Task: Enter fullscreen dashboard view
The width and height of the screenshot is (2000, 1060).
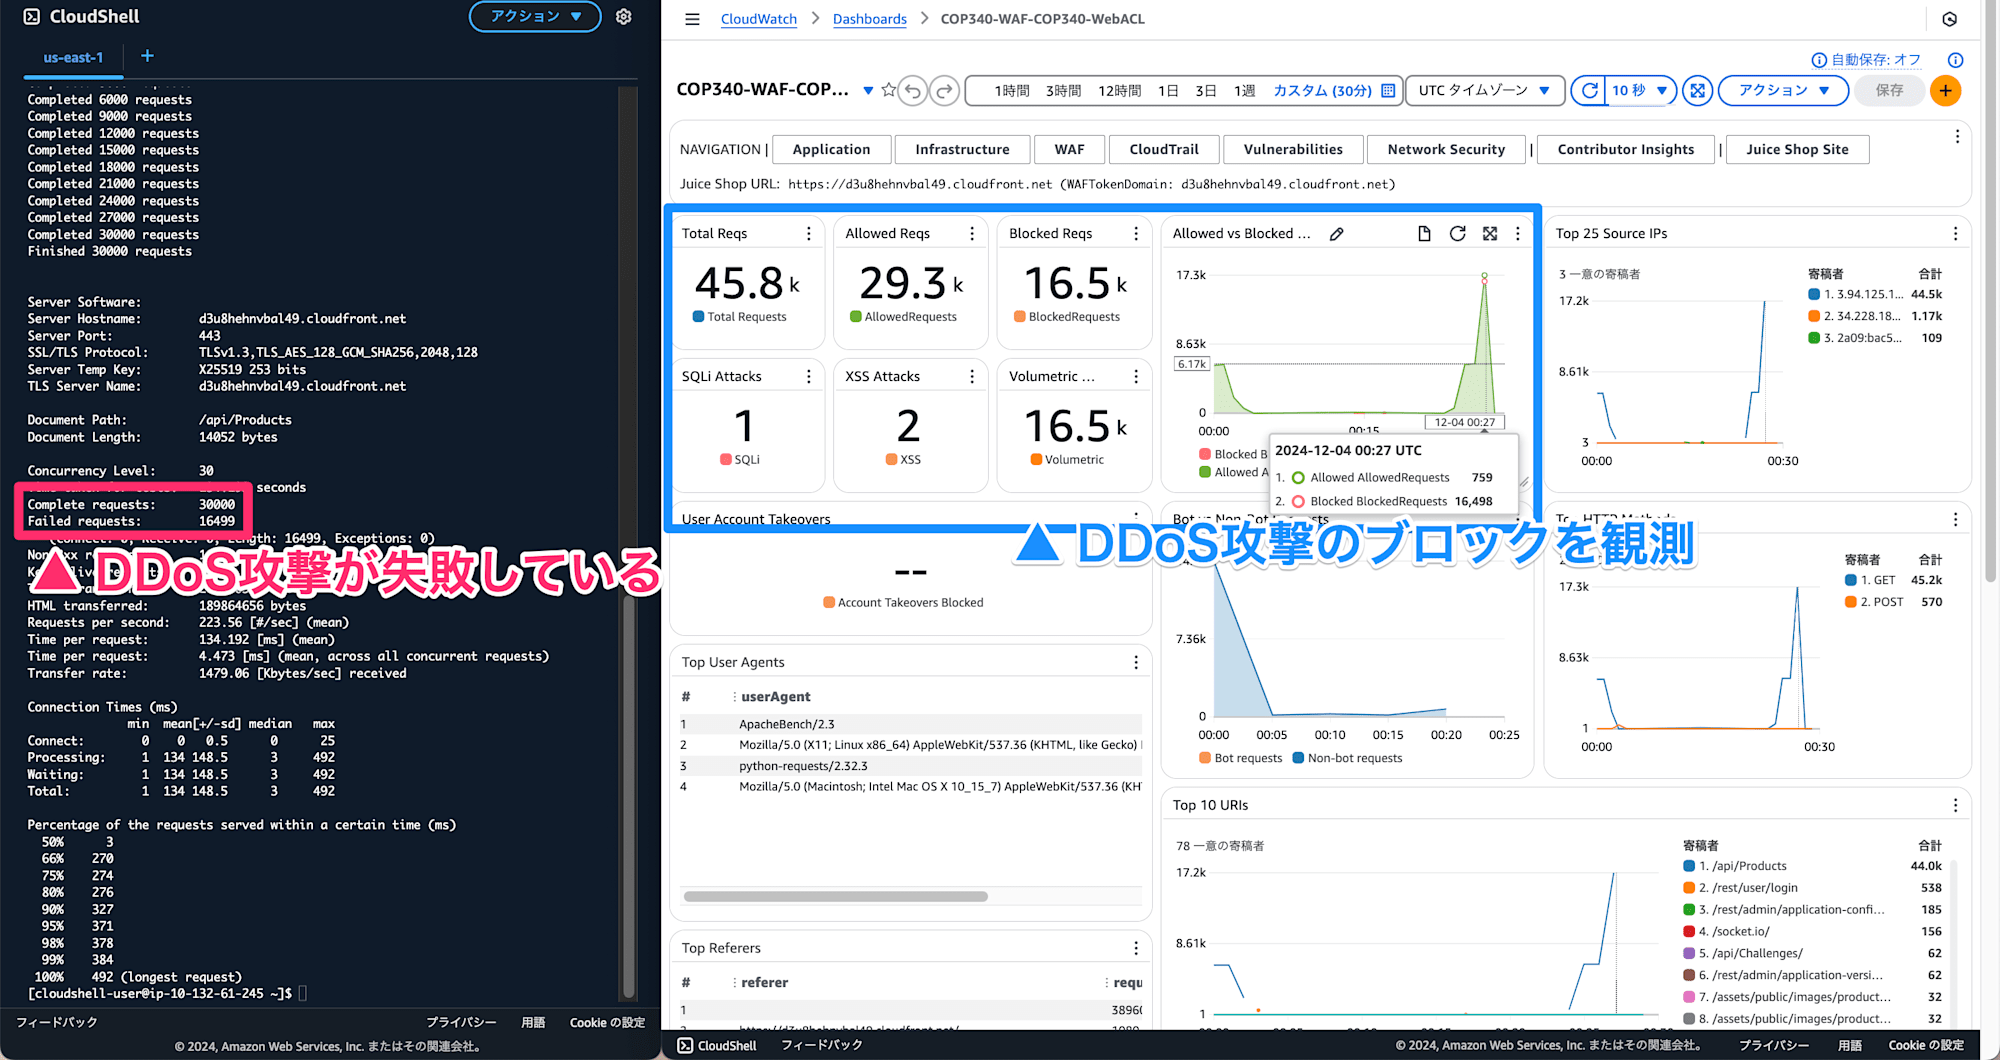Action: coord(1697,91)
